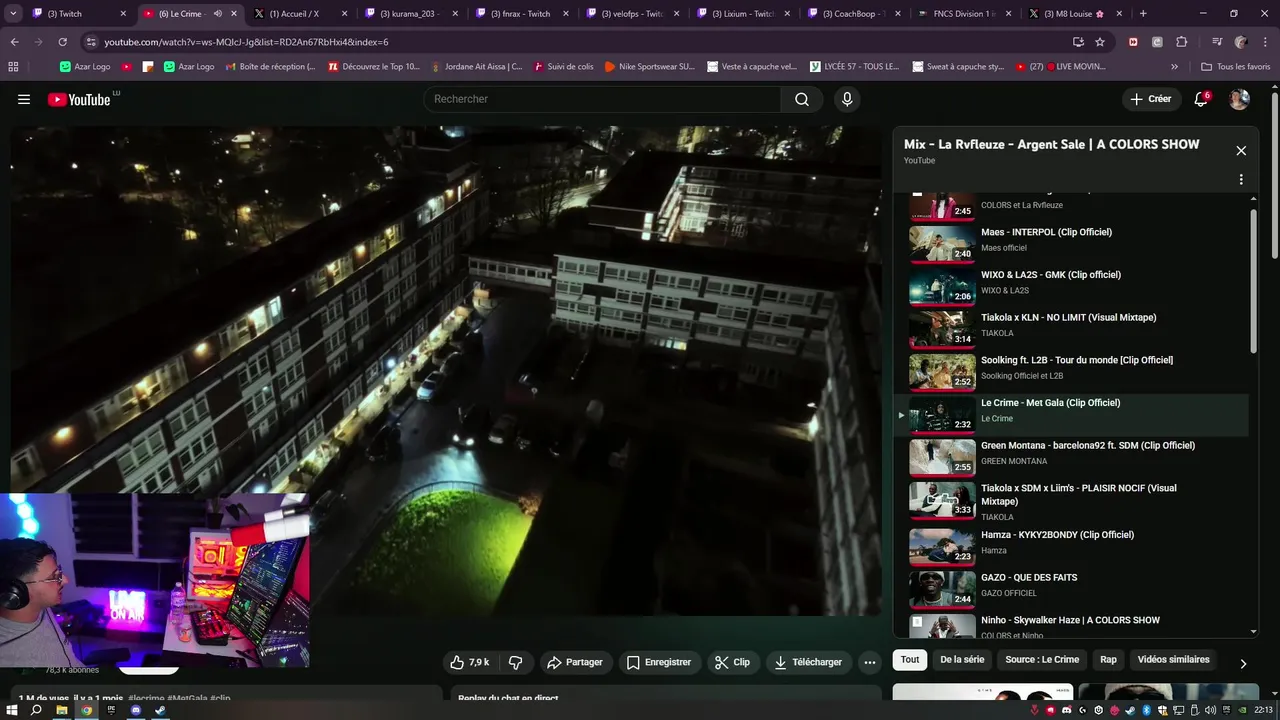1280x720 pixels.
Task: Open the account avatar menu
Action: click(x=1239, y=99)
